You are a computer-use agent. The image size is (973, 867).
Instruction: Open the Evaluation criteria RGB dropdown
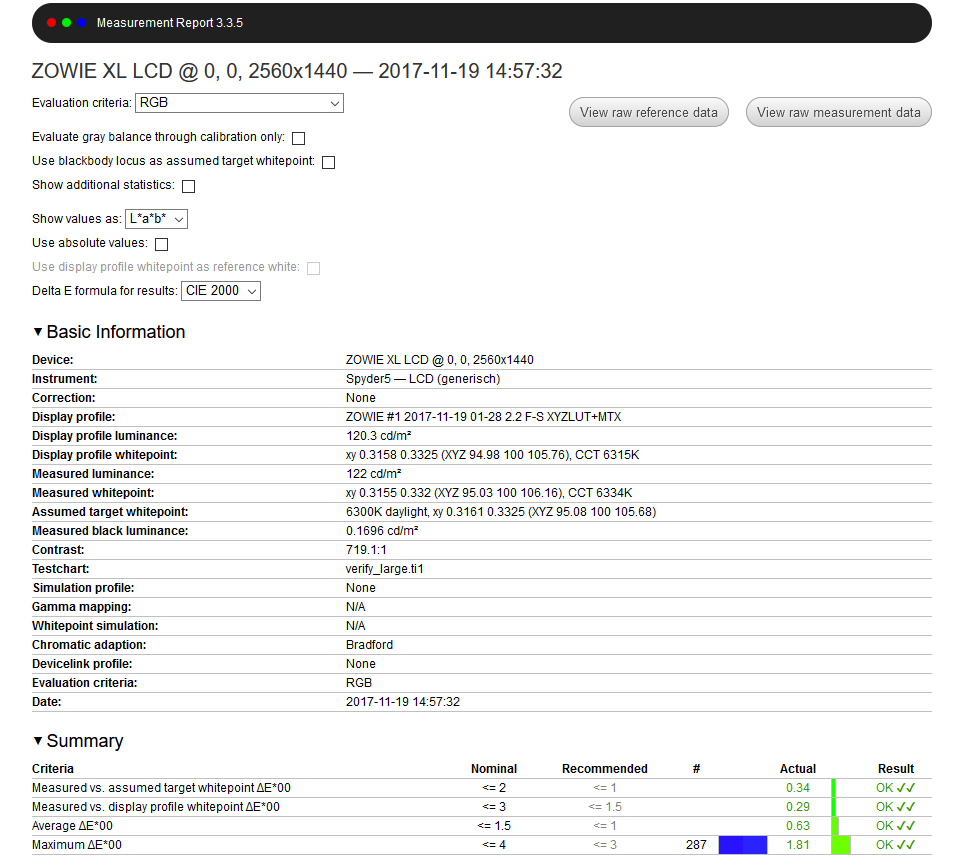point(239,103)
